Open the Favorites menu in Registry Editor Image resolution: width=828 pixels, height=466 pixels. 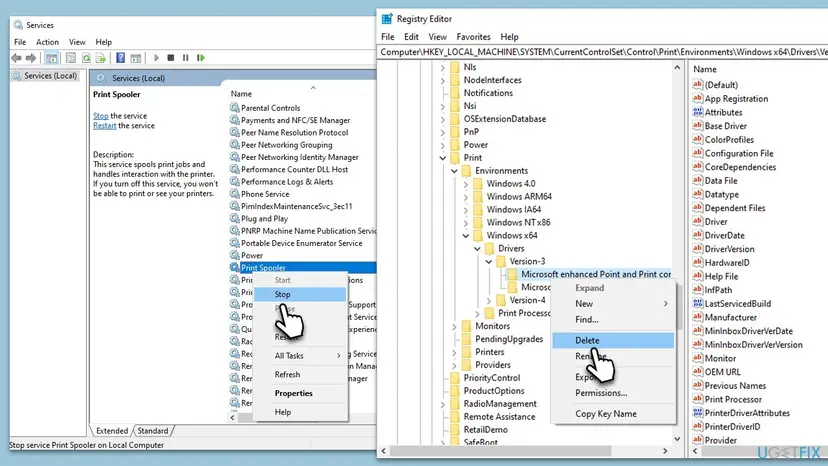click(473, 36)
